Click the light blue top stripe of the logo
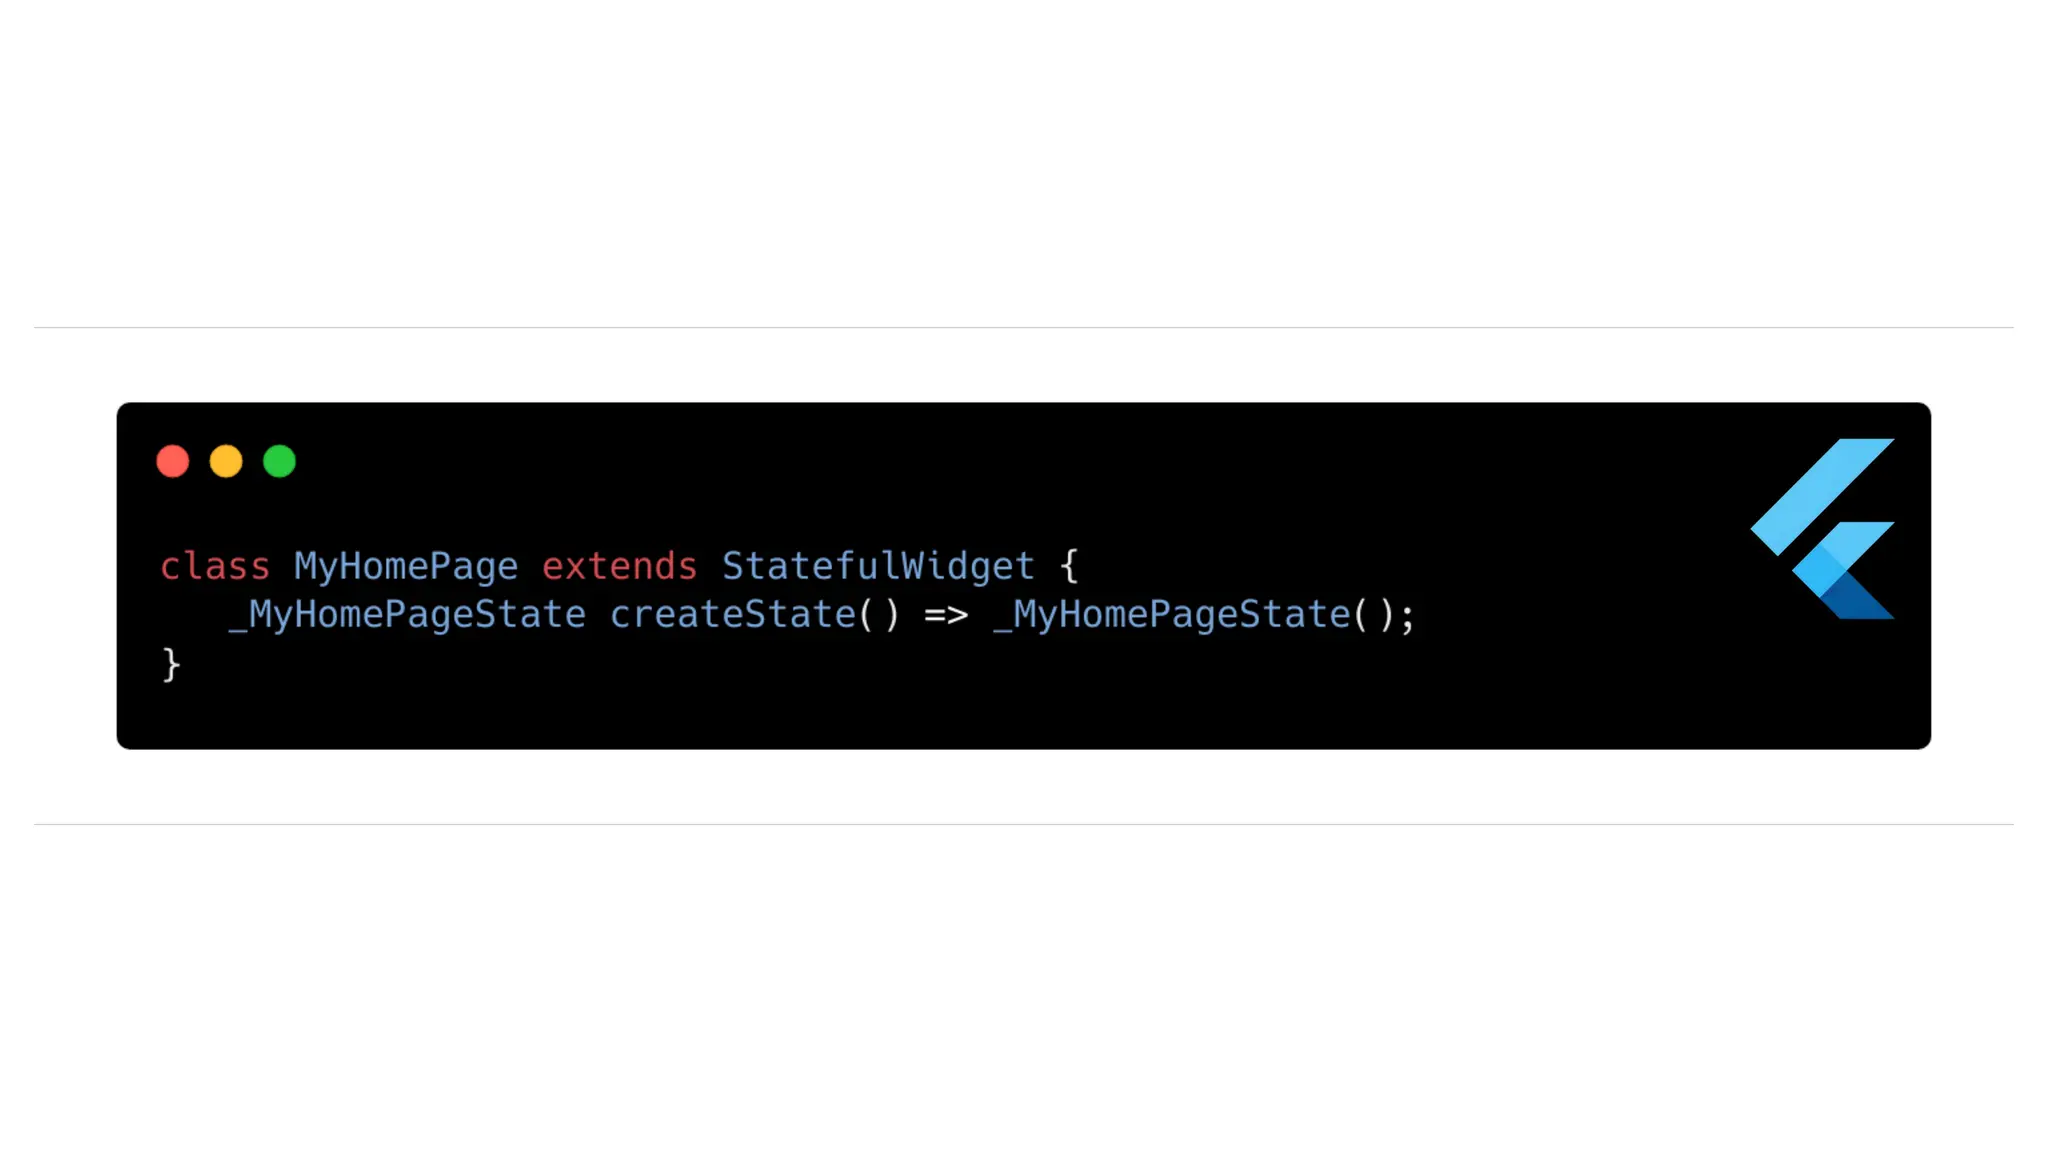This screenshot has height=1152, width=2048. 1822,496
